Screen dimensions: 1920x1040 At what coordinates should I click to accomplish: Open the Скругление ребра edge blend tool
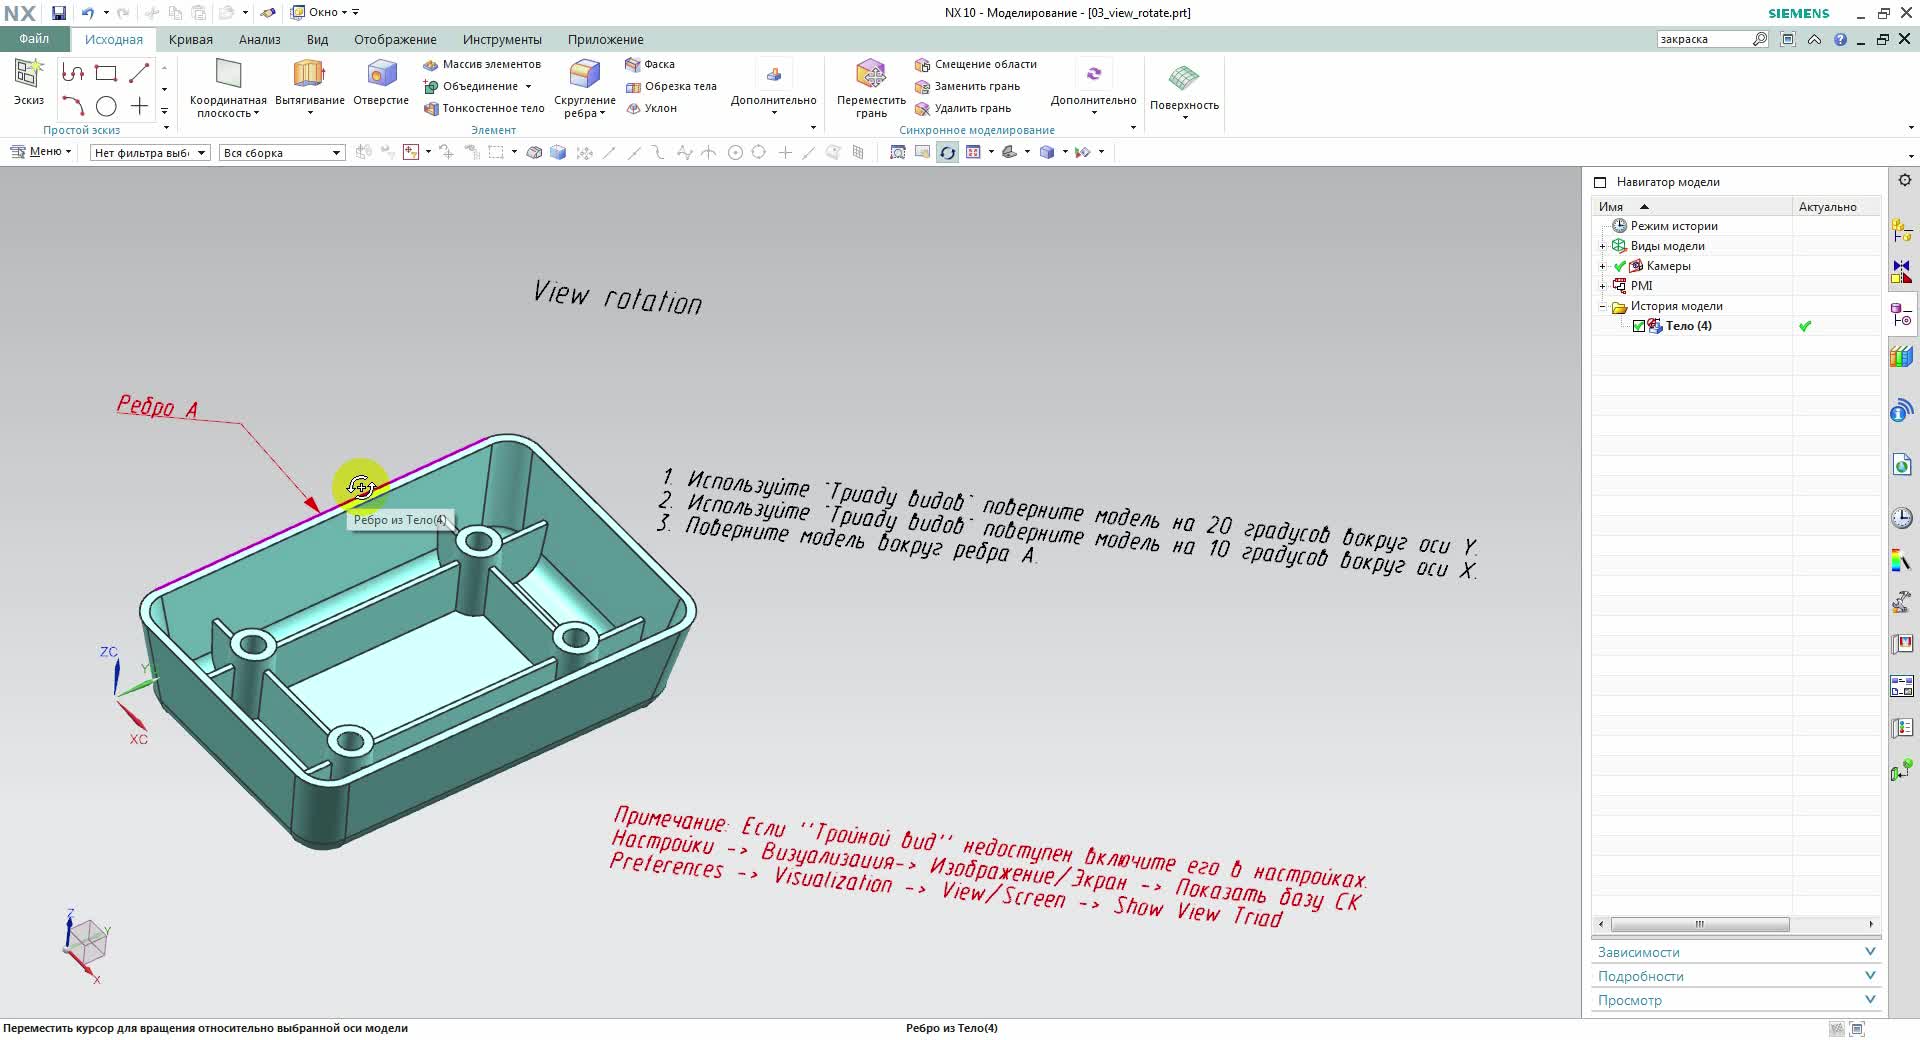tap(584, 88)
